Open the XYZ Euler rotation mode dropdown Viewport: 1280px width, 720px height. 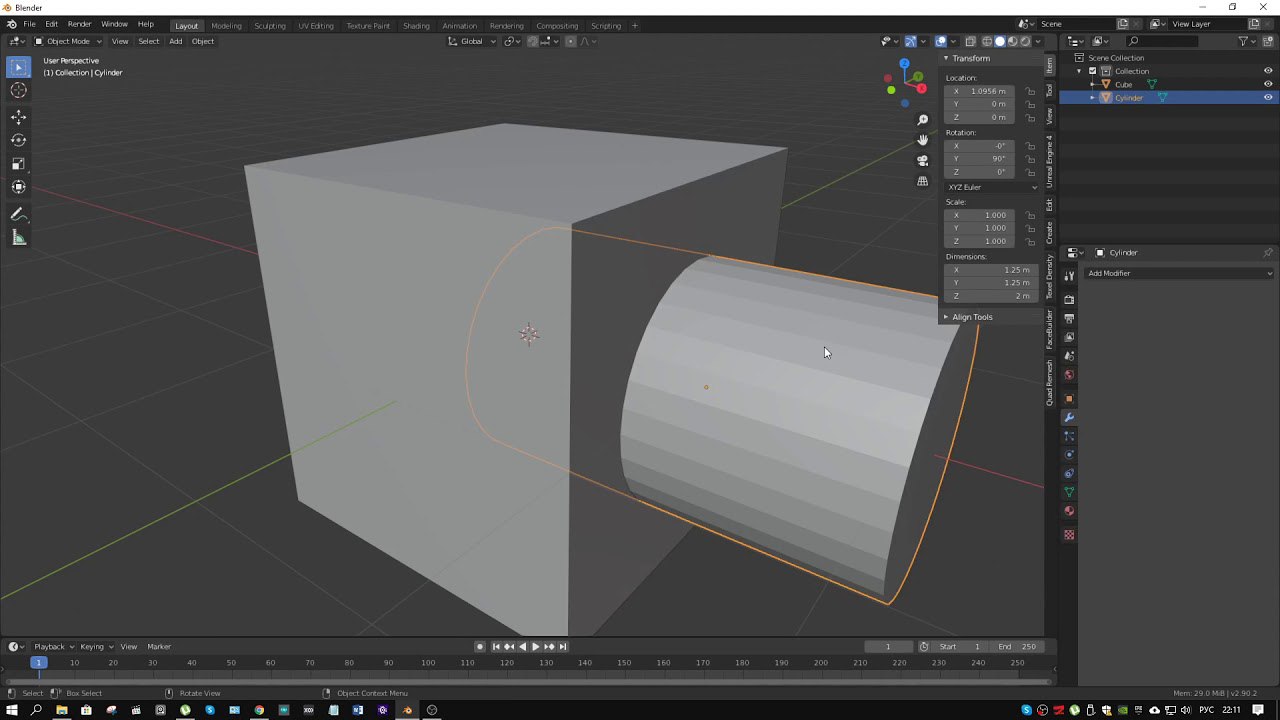993,187
